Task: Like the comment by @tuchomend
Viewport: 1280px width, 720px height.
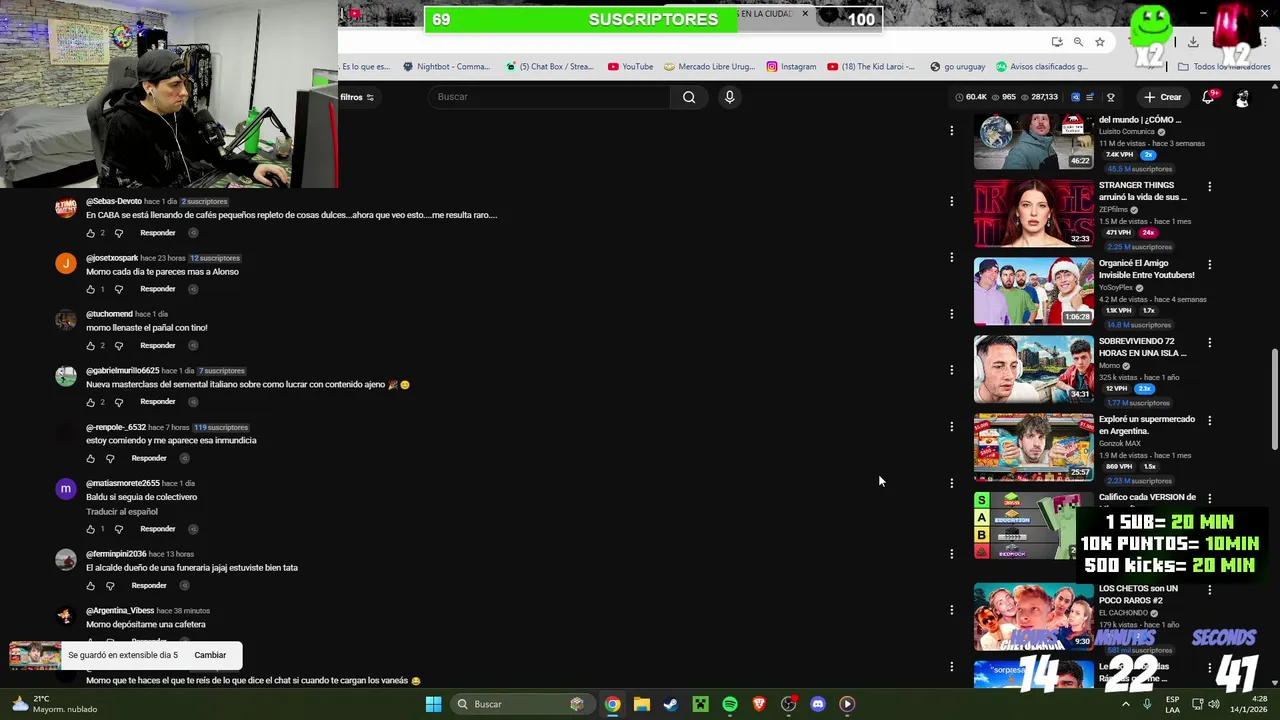Action: [x=90, y=345]
